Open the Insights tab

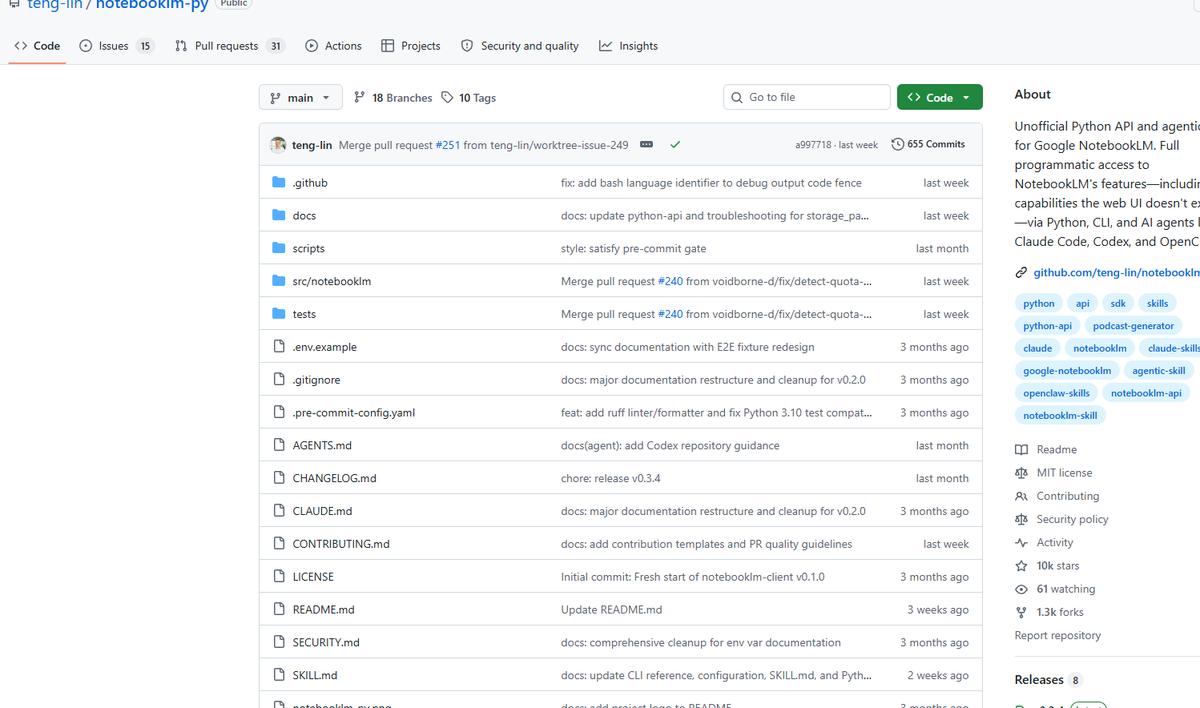(x=628, y=46)
